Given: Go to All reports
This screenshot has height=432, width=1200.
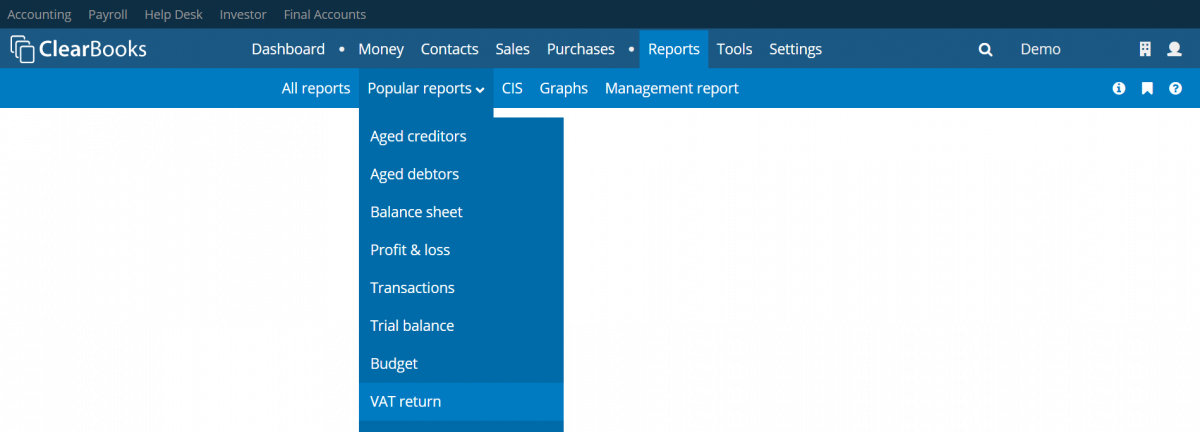Looking at the screenshot, I should click(x=316, y=88).
